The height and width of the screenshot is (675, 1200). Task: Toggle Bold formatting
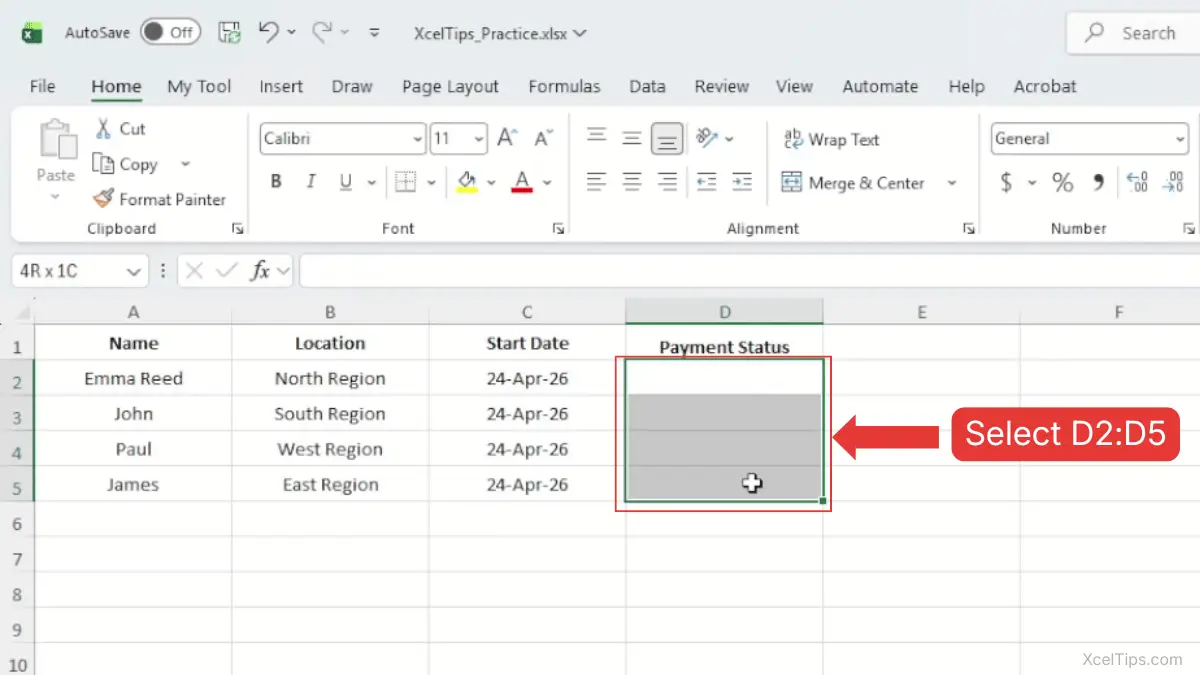coord(276,182)
